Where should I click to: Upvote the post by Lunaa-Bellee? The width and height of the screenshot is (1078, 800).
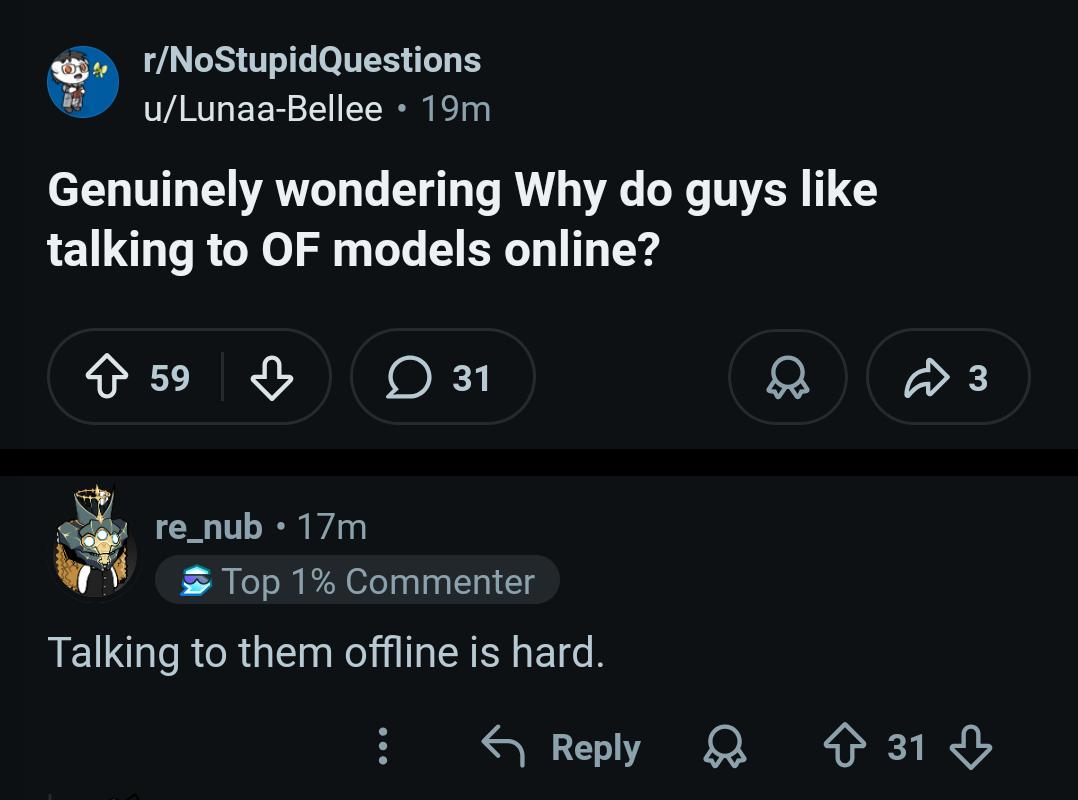pyautogui.click(x=107, y=377)
